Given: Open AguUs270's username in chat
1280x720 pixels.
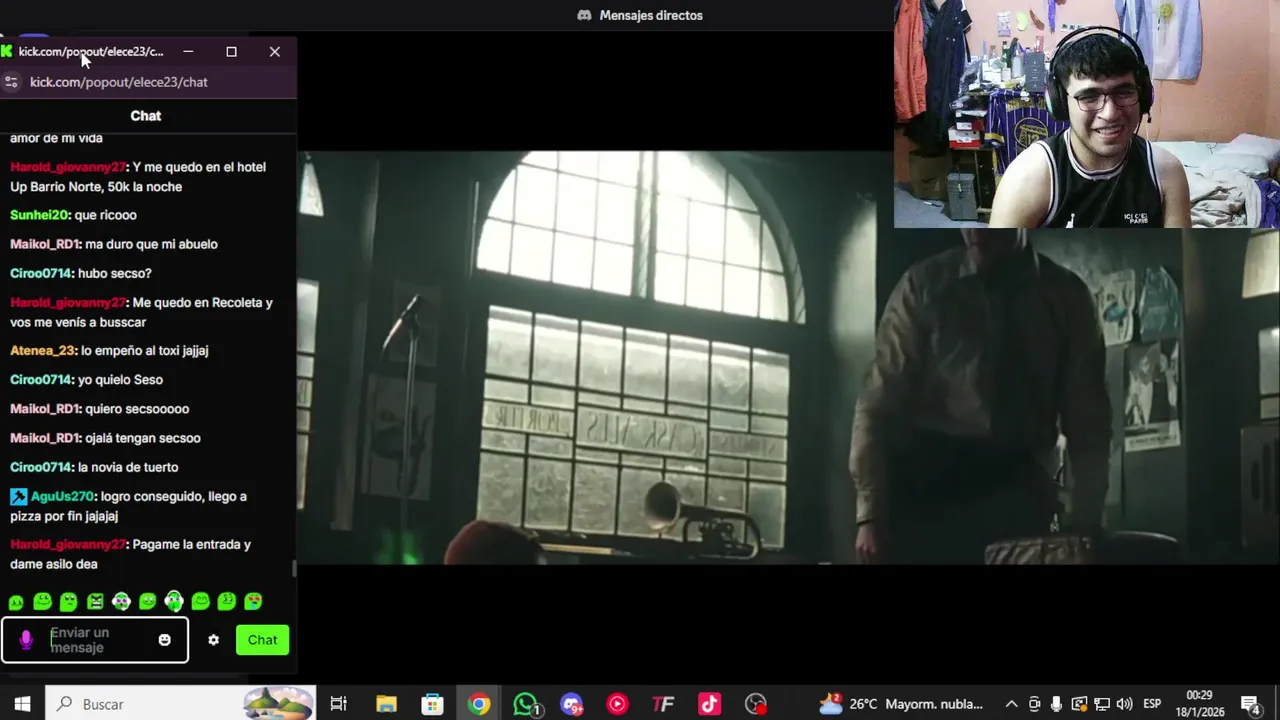Looking at the screenshot, I should [x=62, y=496].
